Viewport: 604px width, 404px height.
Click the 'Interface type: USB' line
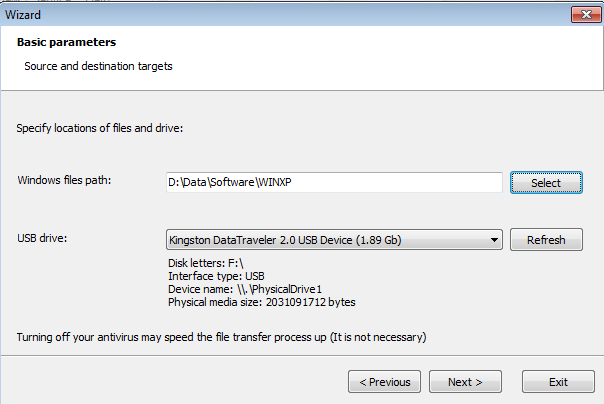[x=216, y=276]
